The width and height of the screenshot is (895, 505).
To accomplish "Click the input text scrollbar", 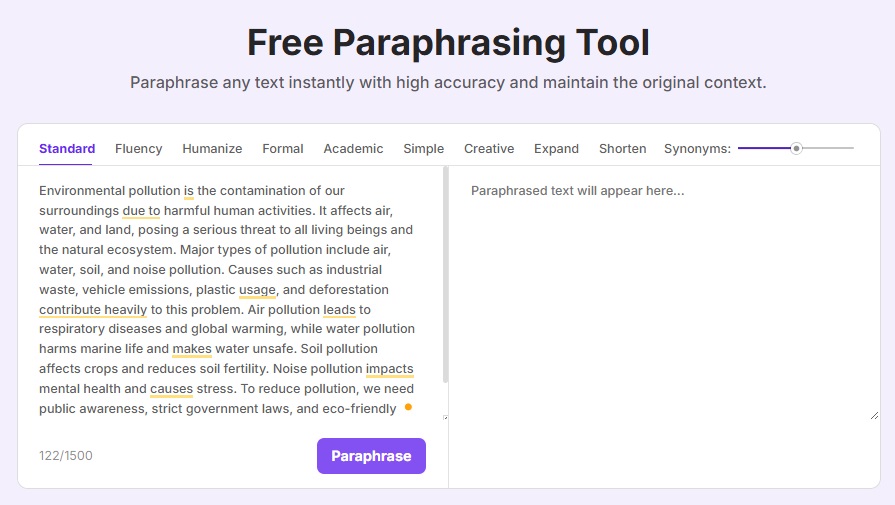I will point(445,275).
